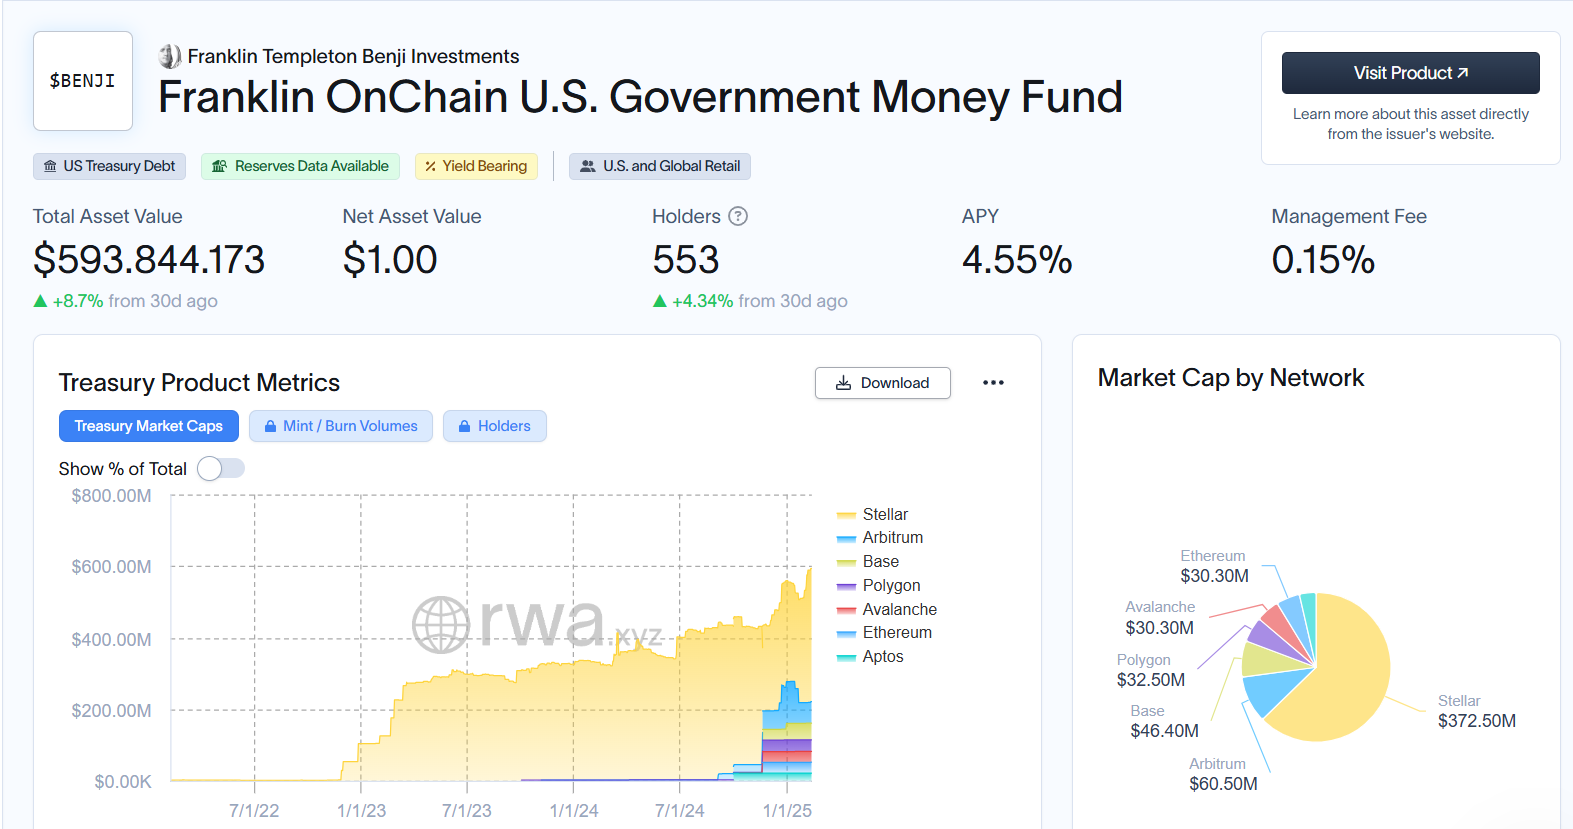Click the percent icon on Yield Bearing tag
This screenshot has width=1573, height=829.
(x=430, y=166)
